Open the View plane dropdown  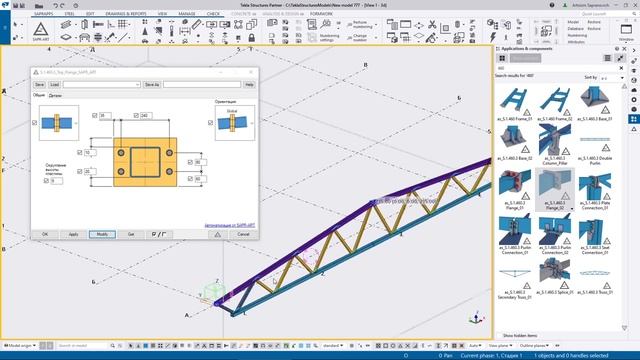(500, 346)
